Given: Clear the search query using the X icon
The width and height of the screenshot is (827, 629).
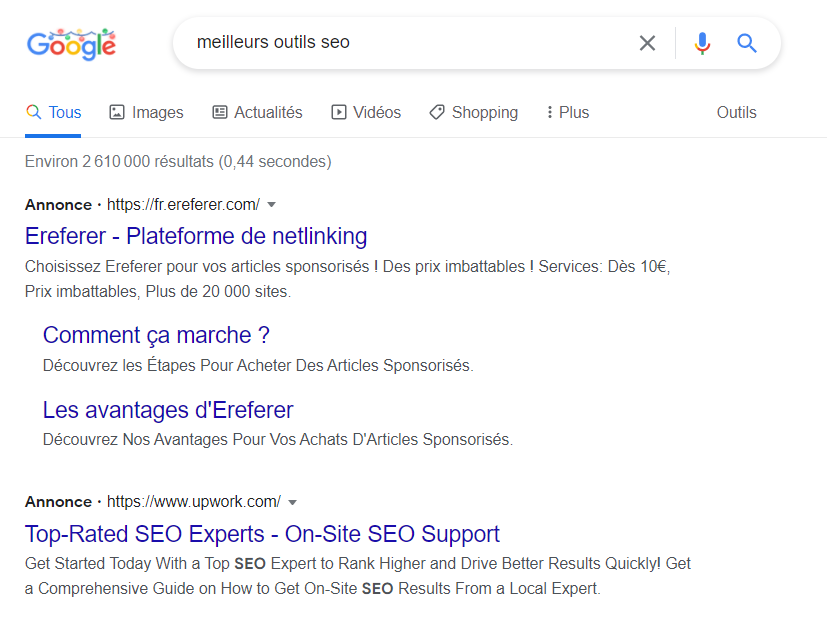Looking at the screenshot, I should (x=647, y=43).
